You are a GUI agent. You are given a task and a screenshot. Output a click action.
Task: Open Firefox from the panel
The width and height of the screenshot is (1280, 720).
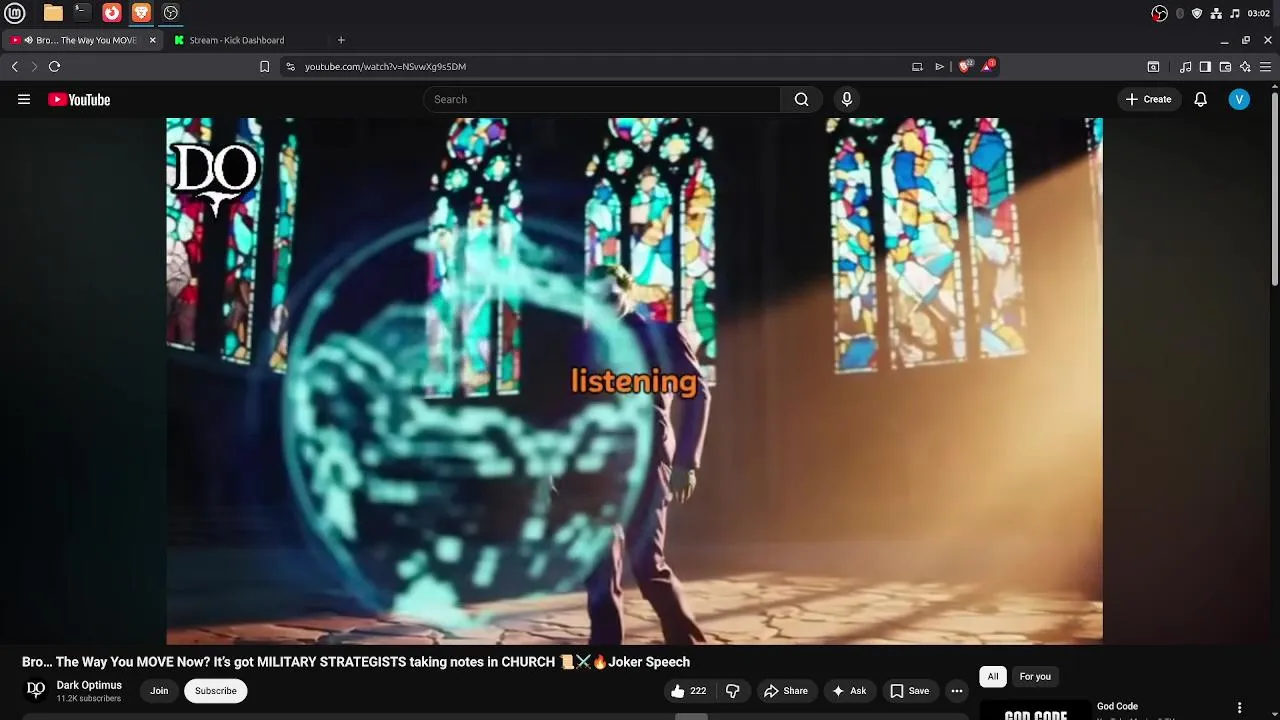coord(112,13)
